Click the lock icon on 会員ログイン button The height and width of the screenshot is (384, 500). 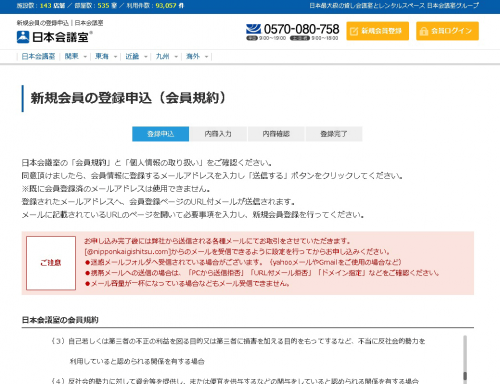(x=424, y=31)
